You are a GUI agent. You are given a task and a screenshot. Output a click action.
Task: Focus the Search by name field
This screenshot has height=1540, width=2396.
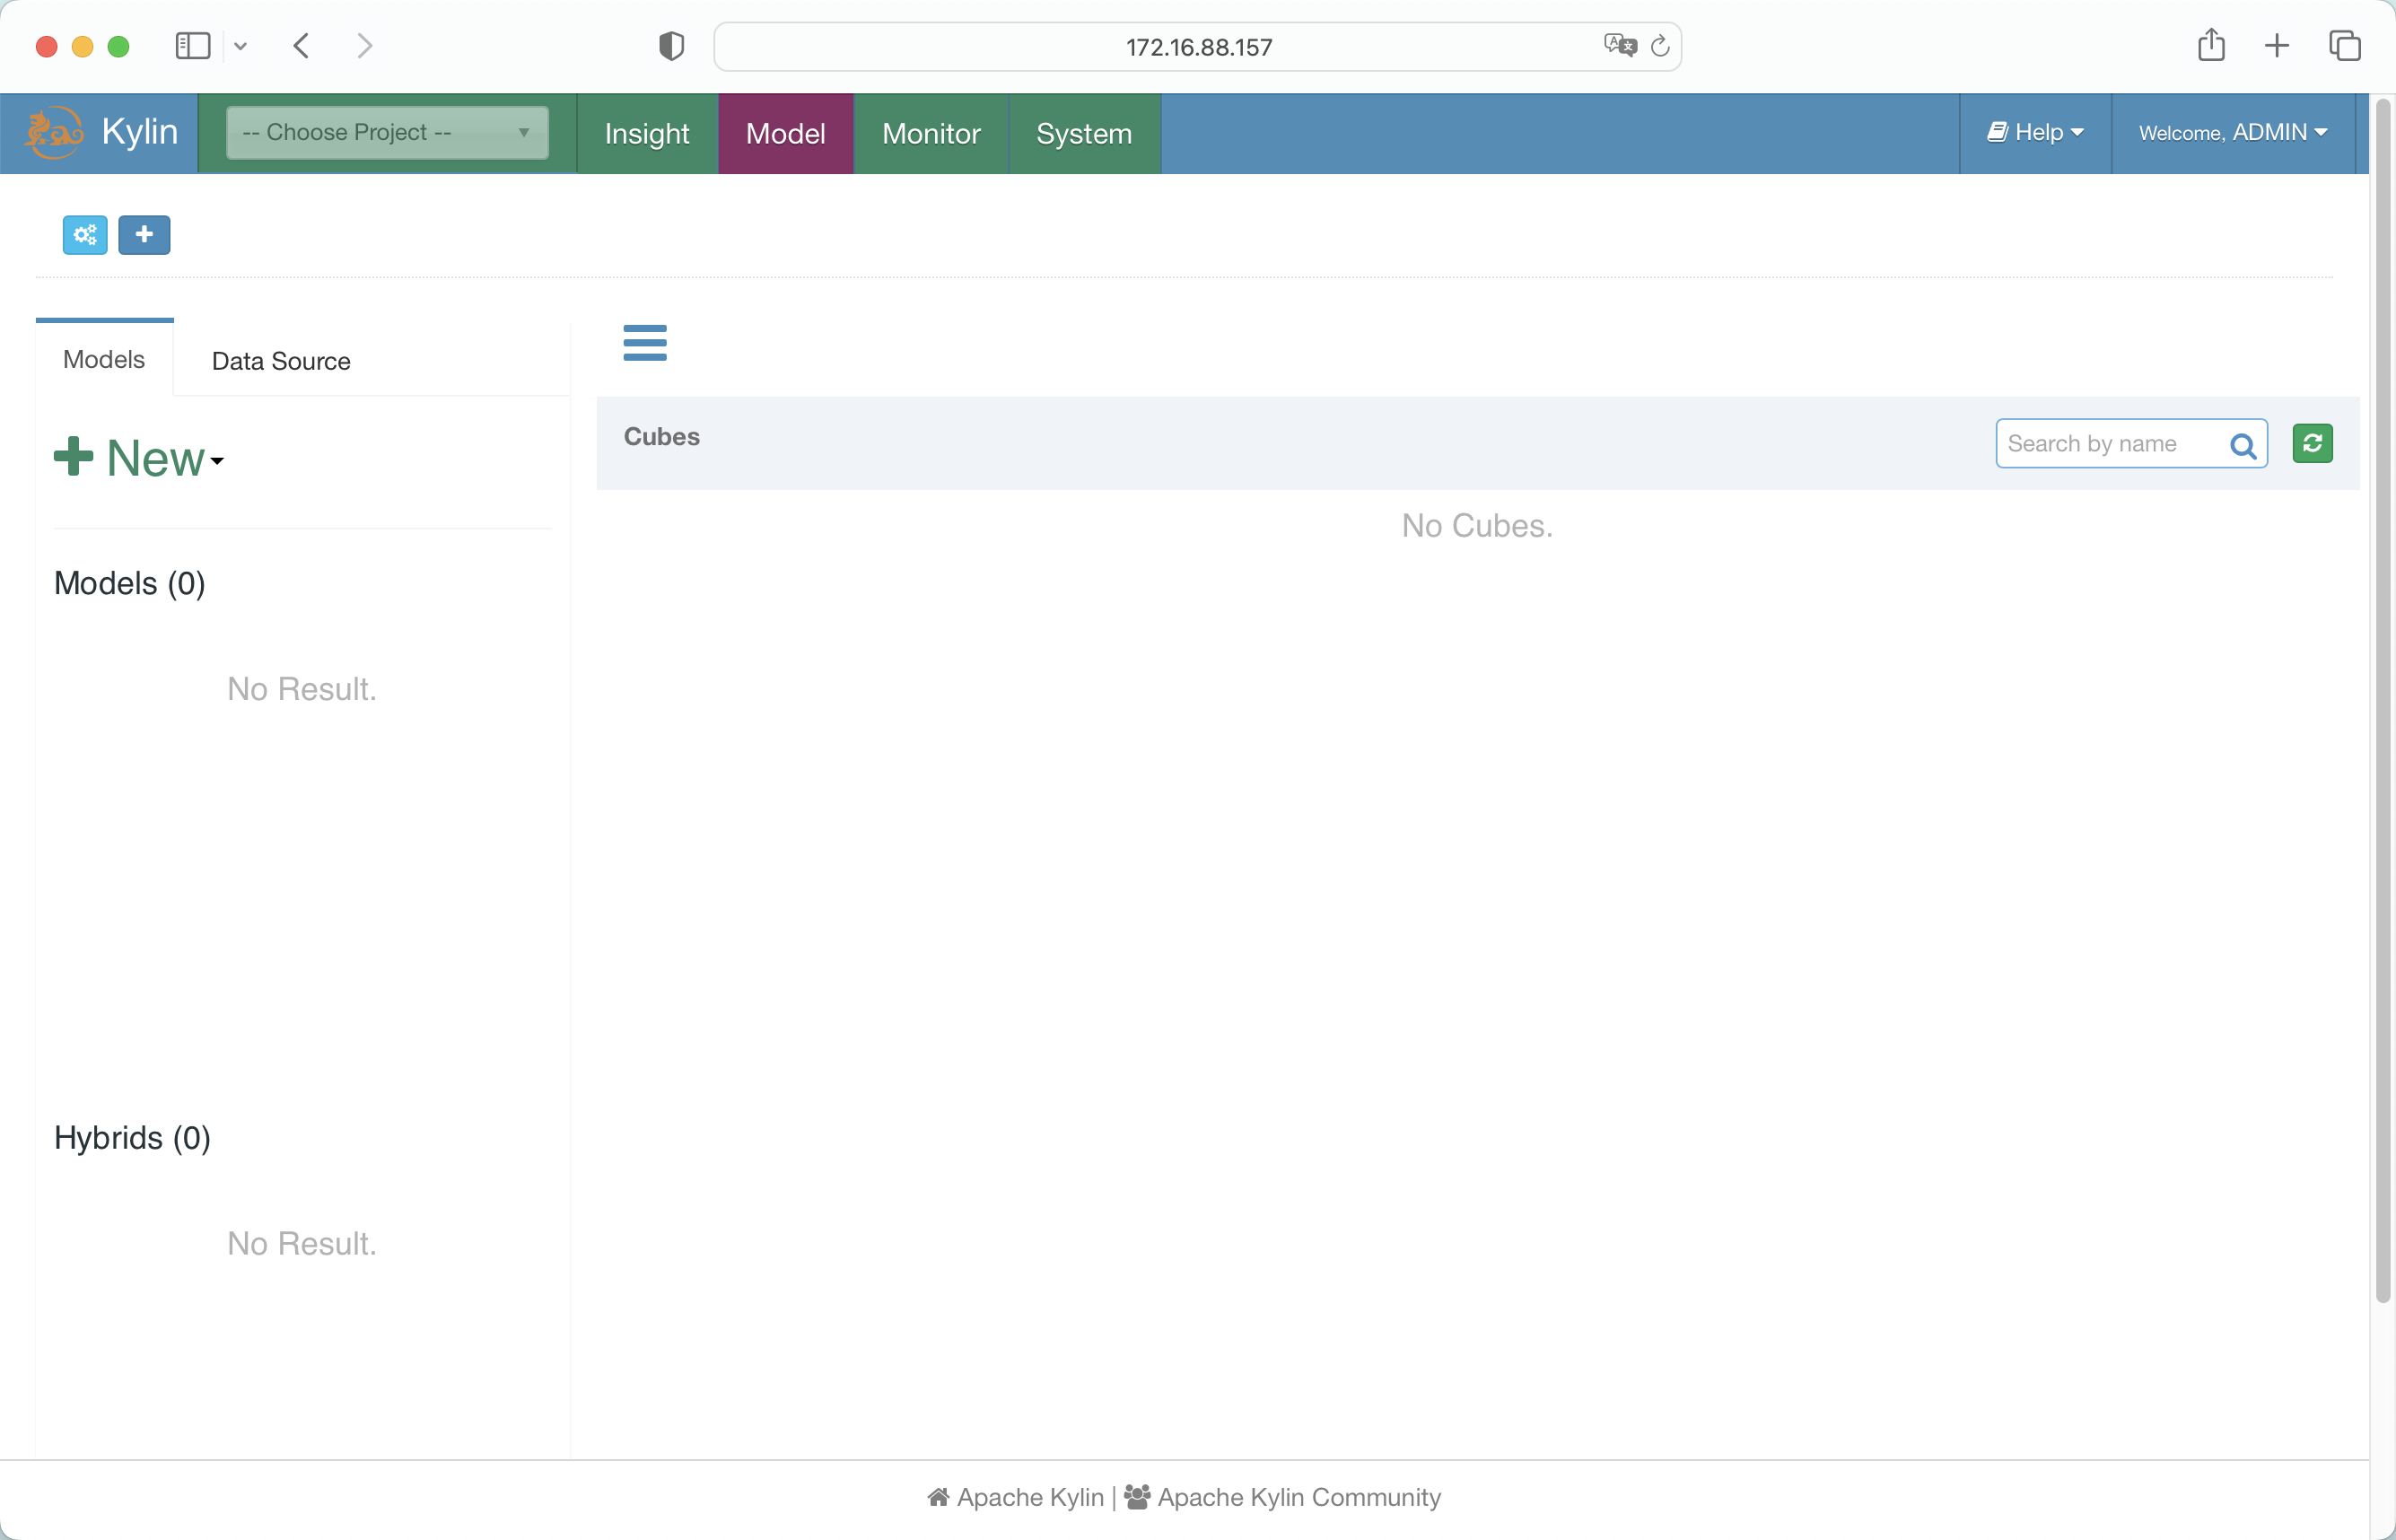point(2110,443)
